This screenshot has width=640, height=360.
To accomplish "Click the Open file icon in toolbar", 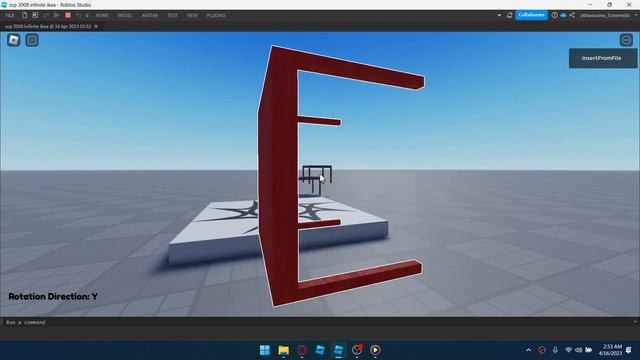I will [x=35, y=15].
